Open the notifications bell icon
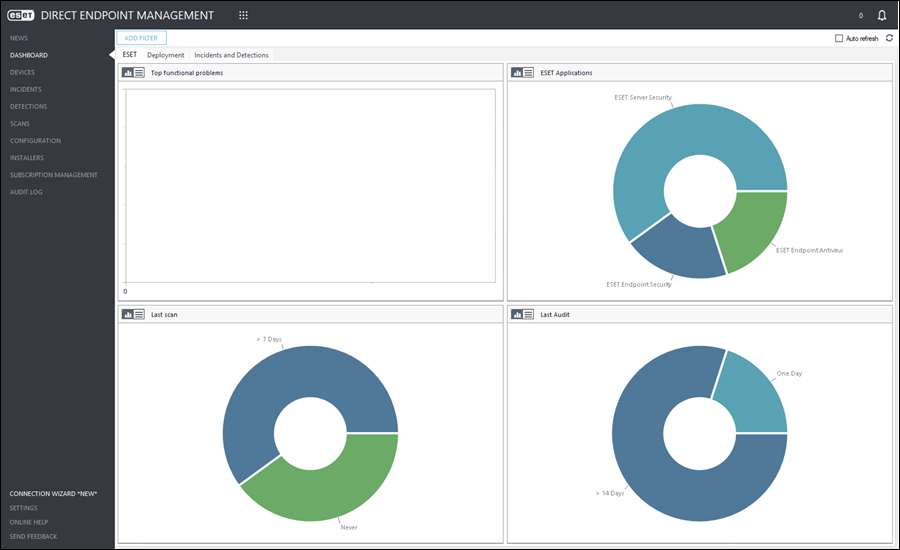Screen dimensions: 900x550 [x=882, y=16]
